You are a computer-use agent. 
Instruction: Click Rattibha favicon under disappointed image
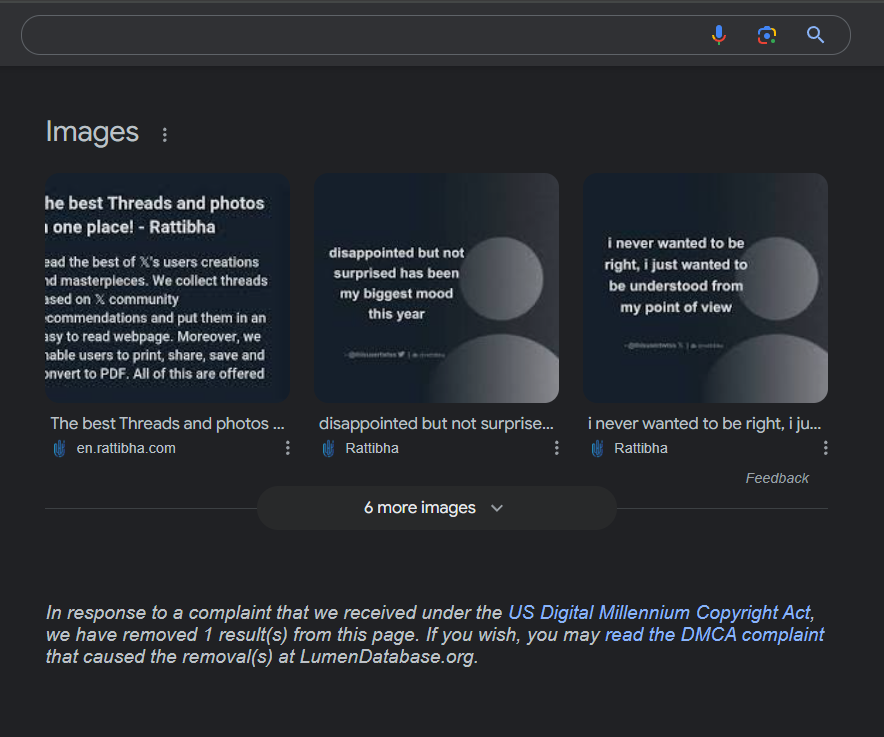pyautogui.click(x=328, y=448)
